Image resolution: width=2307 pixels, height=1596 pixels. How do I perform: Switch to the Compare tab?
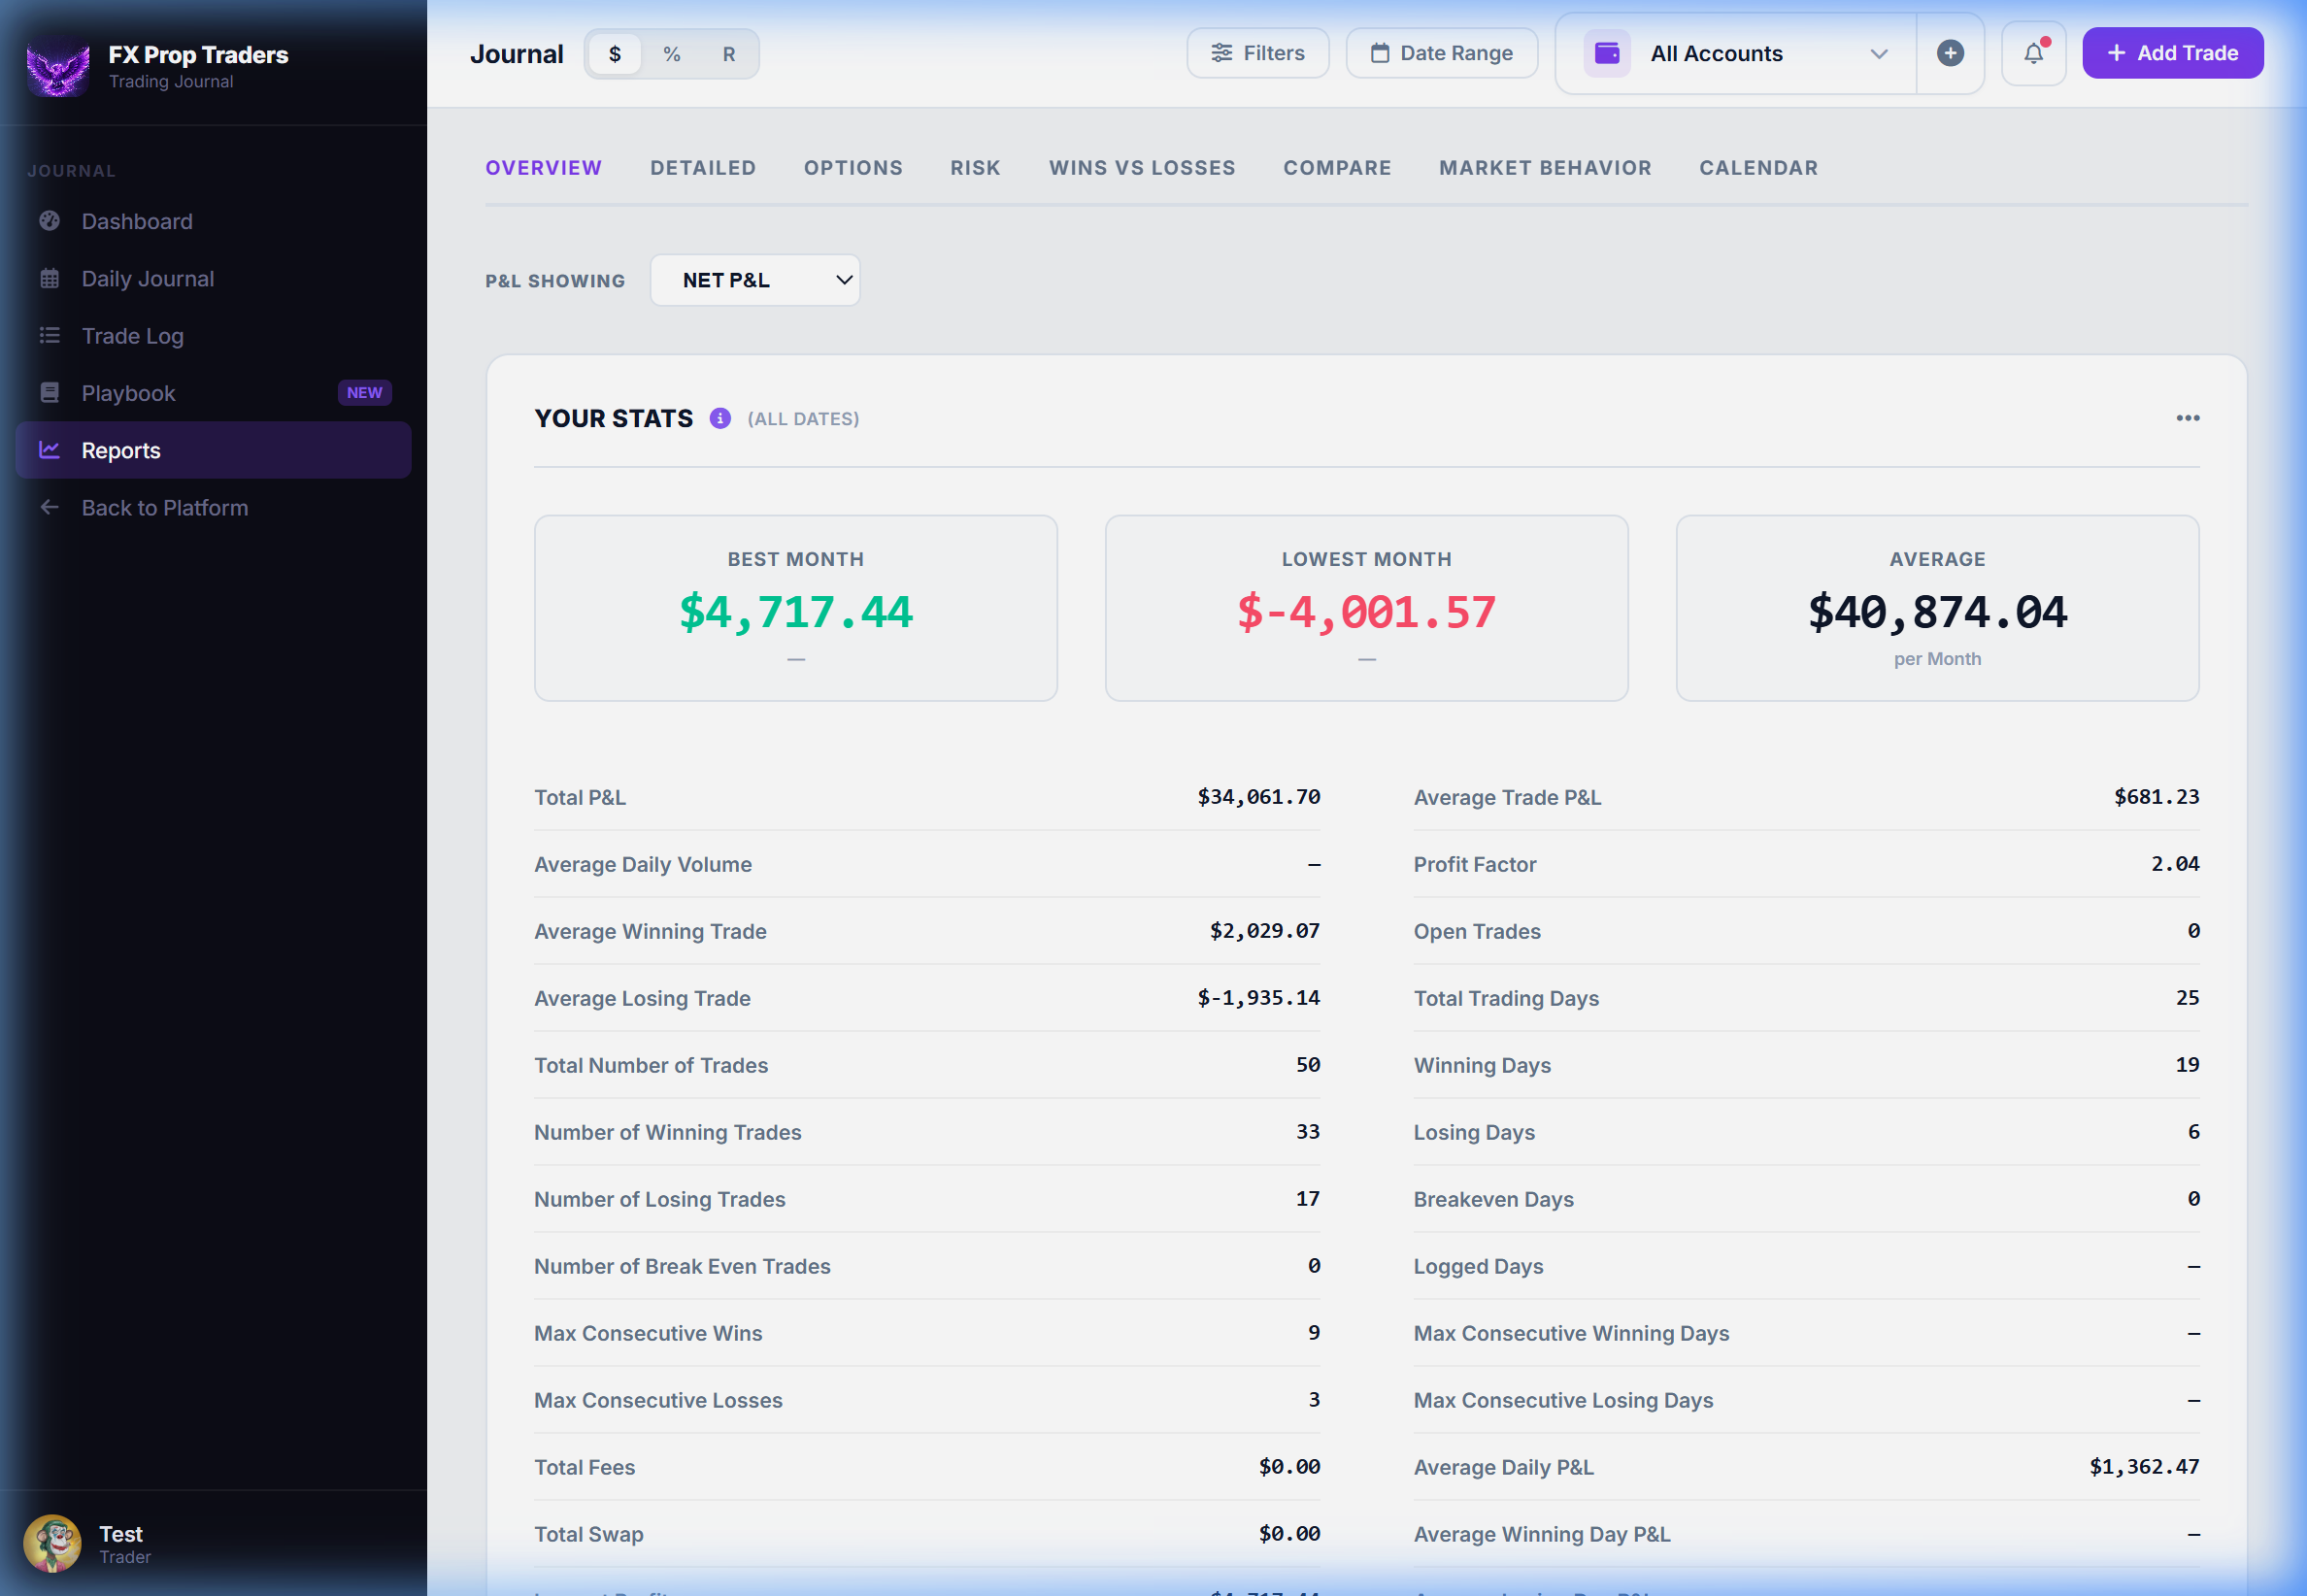click(x=1337, y=168)
